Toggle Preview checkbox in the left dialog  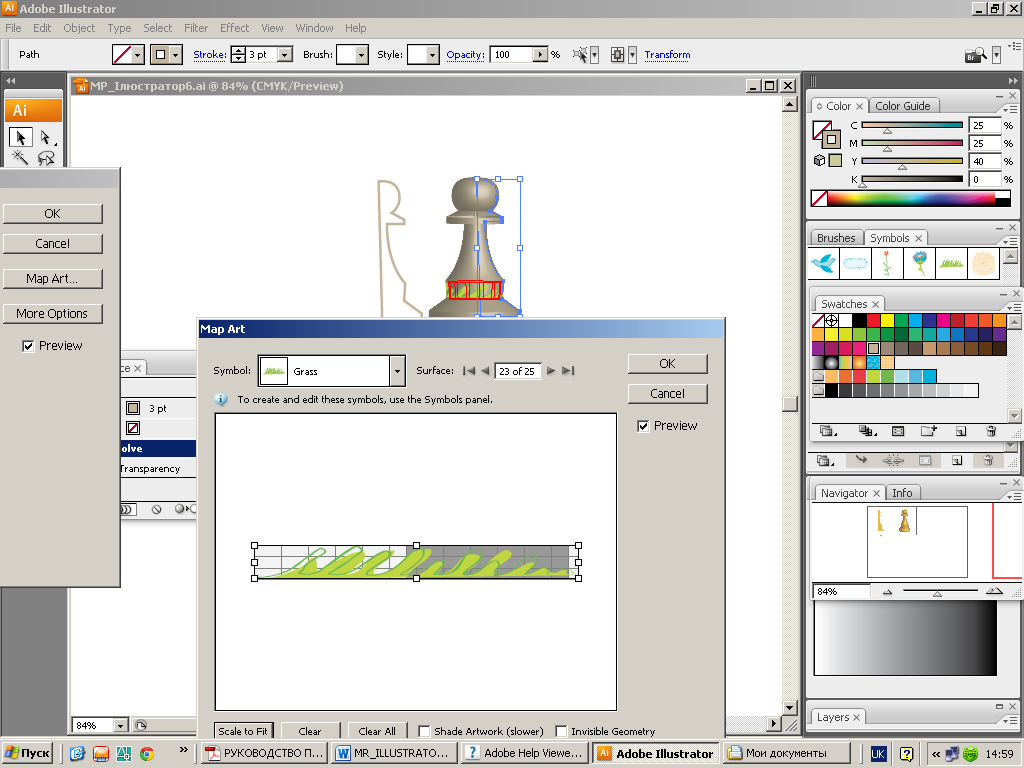point(28,346)
